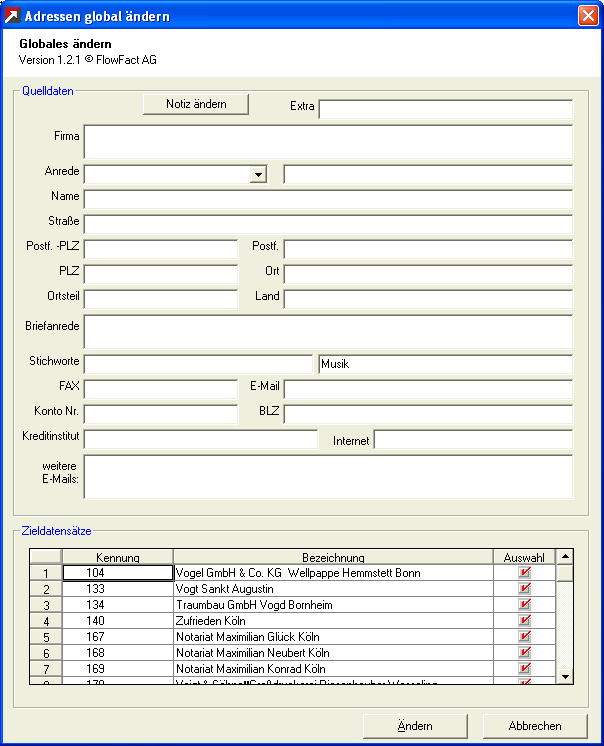The width and height of the screenshot is (604, 746).
Task: Focus the Internet input field
Action: [x=473, y=439]
